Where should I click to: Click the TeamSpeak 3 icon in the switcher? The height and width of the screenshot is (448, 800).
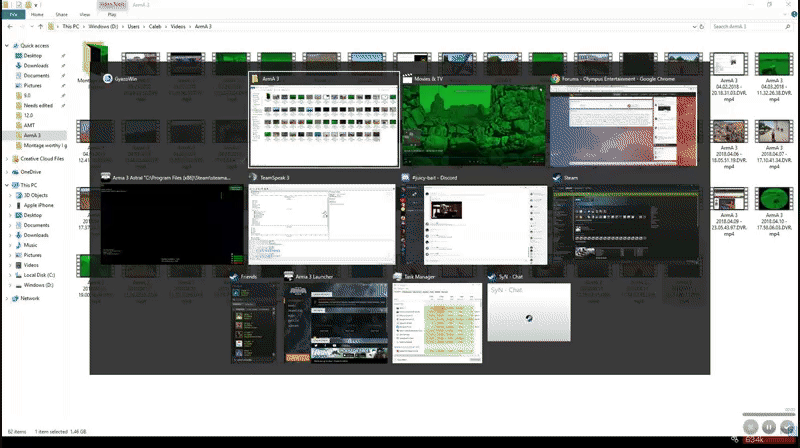(253, 177)
